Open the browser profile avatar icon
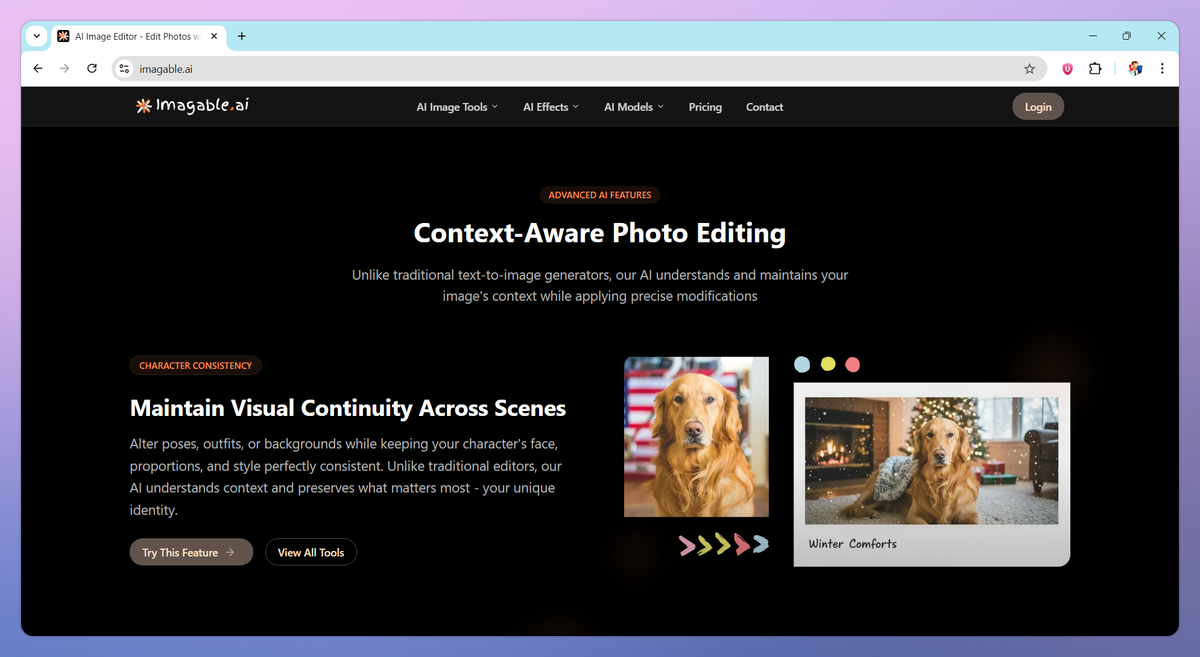Viewport: 1200px width, 657px height. point(1135,68)
